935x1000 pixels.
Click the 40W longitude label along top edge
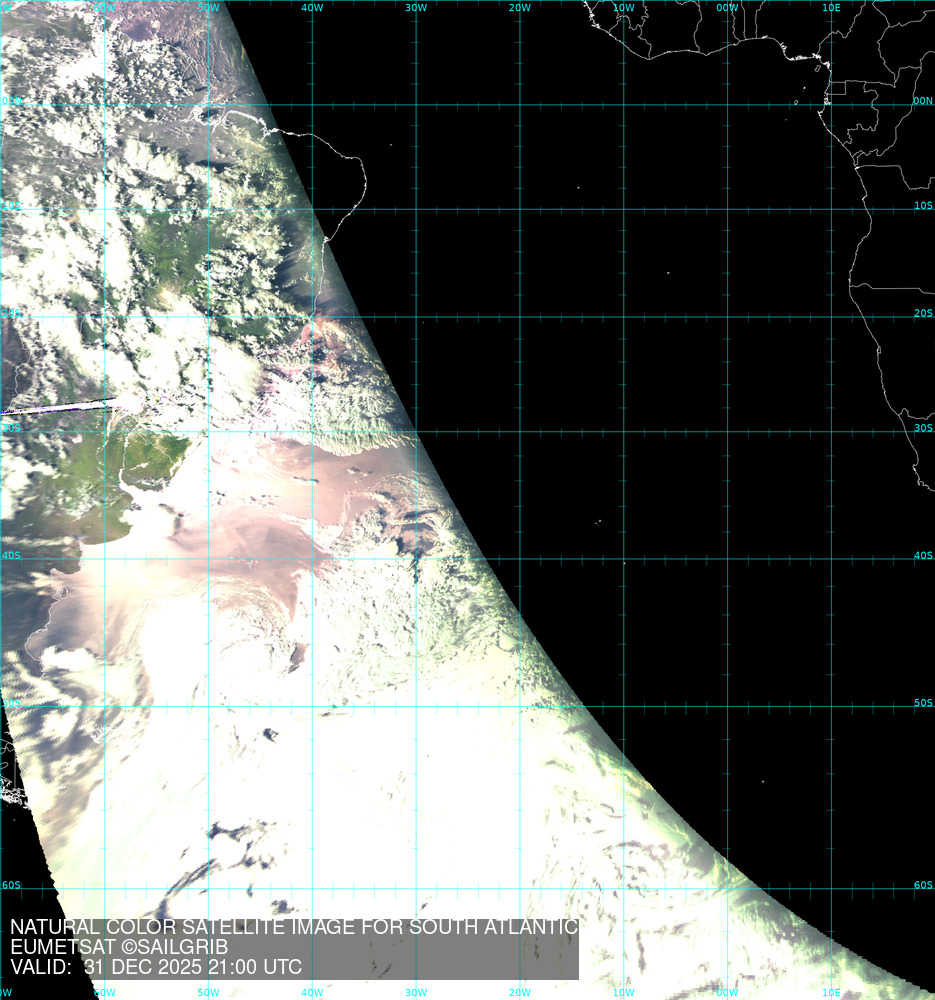coord(312,7)
